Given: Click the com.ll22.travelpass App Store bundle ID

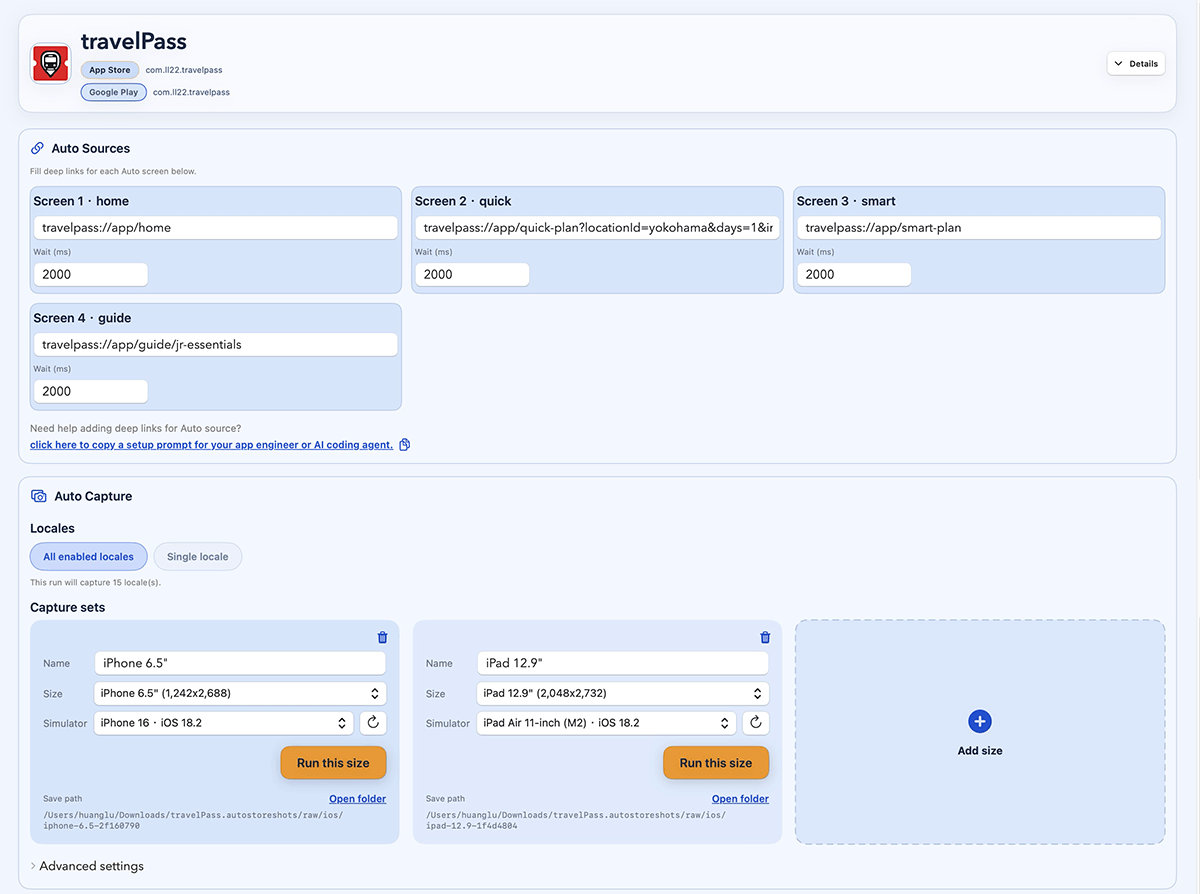Looking at the screenshot, I should (x=184, y=70).
